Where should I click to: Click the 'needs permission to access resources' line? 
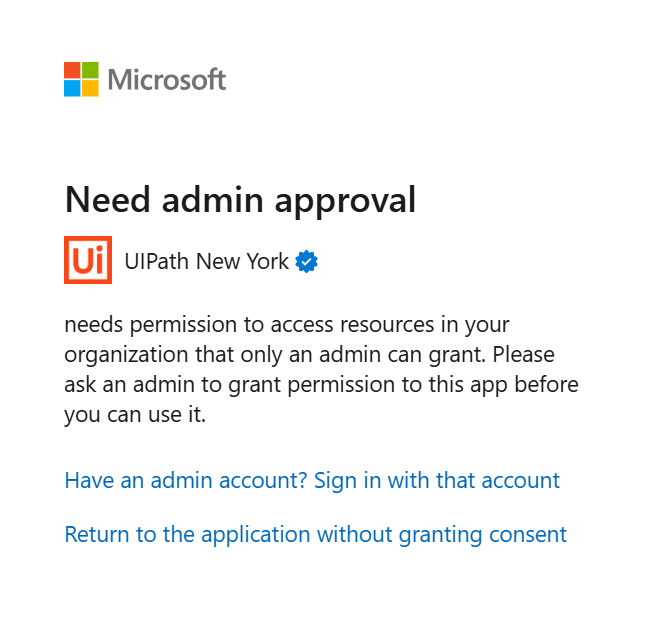tap(249, 324)
